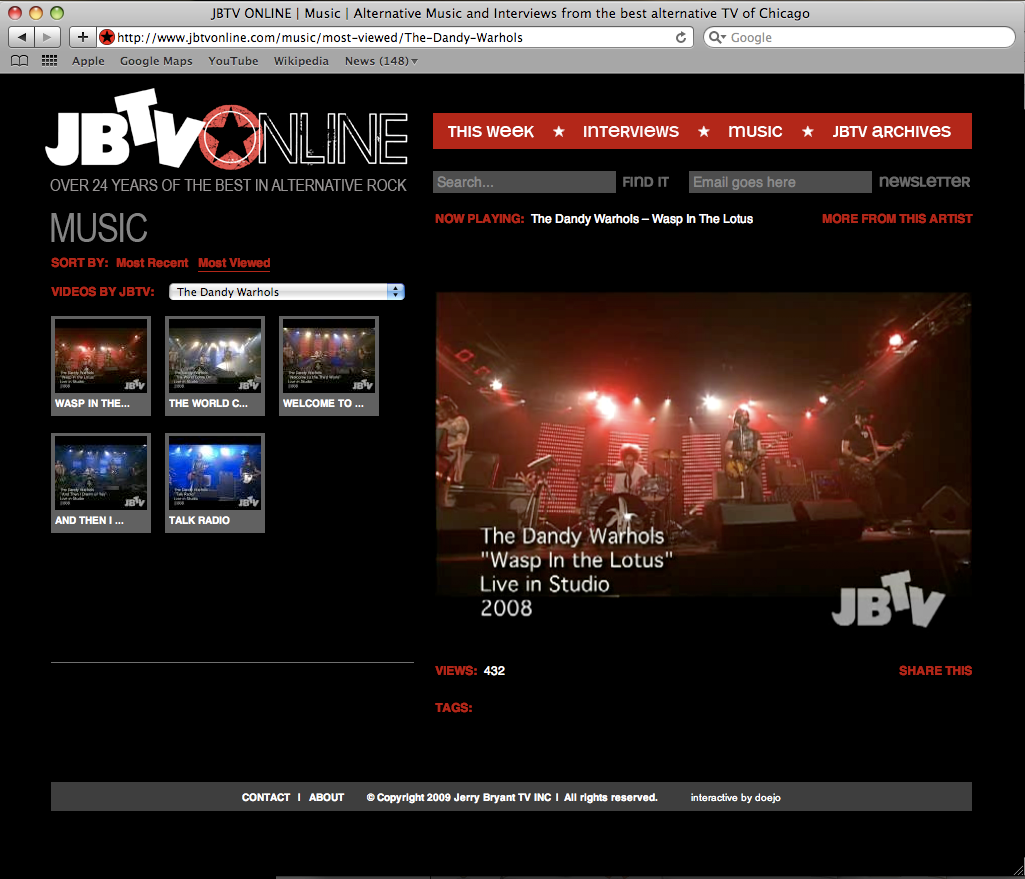Open the YouTube bookmark
This screenshot has height=879, width=1025.
[x=233, y=61]
